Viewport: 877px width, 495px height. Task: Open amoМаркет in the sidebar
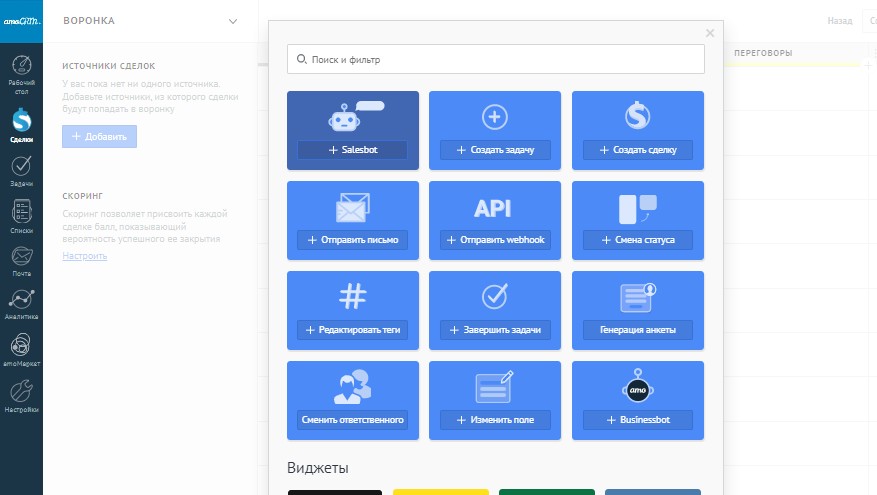(x=21, y=350)
